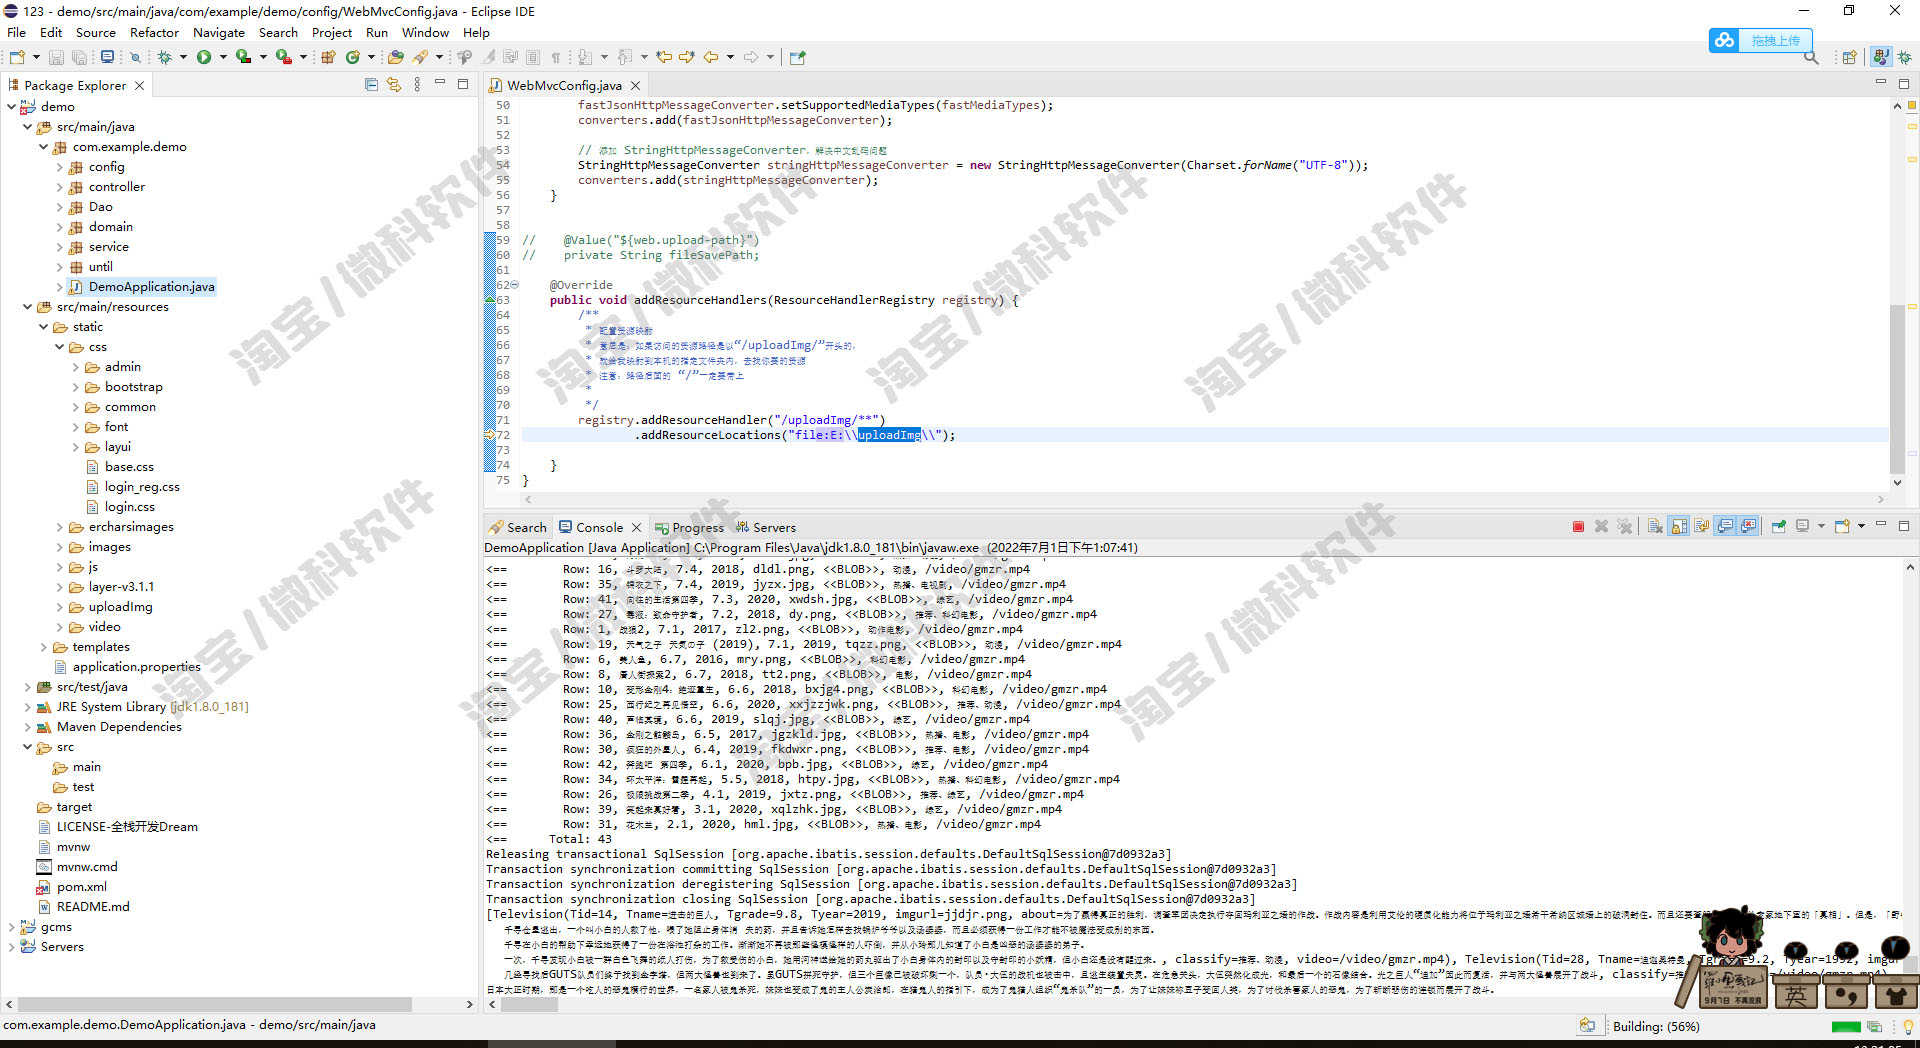
Task: Collapse the static folder
Action: pos(43,327)
